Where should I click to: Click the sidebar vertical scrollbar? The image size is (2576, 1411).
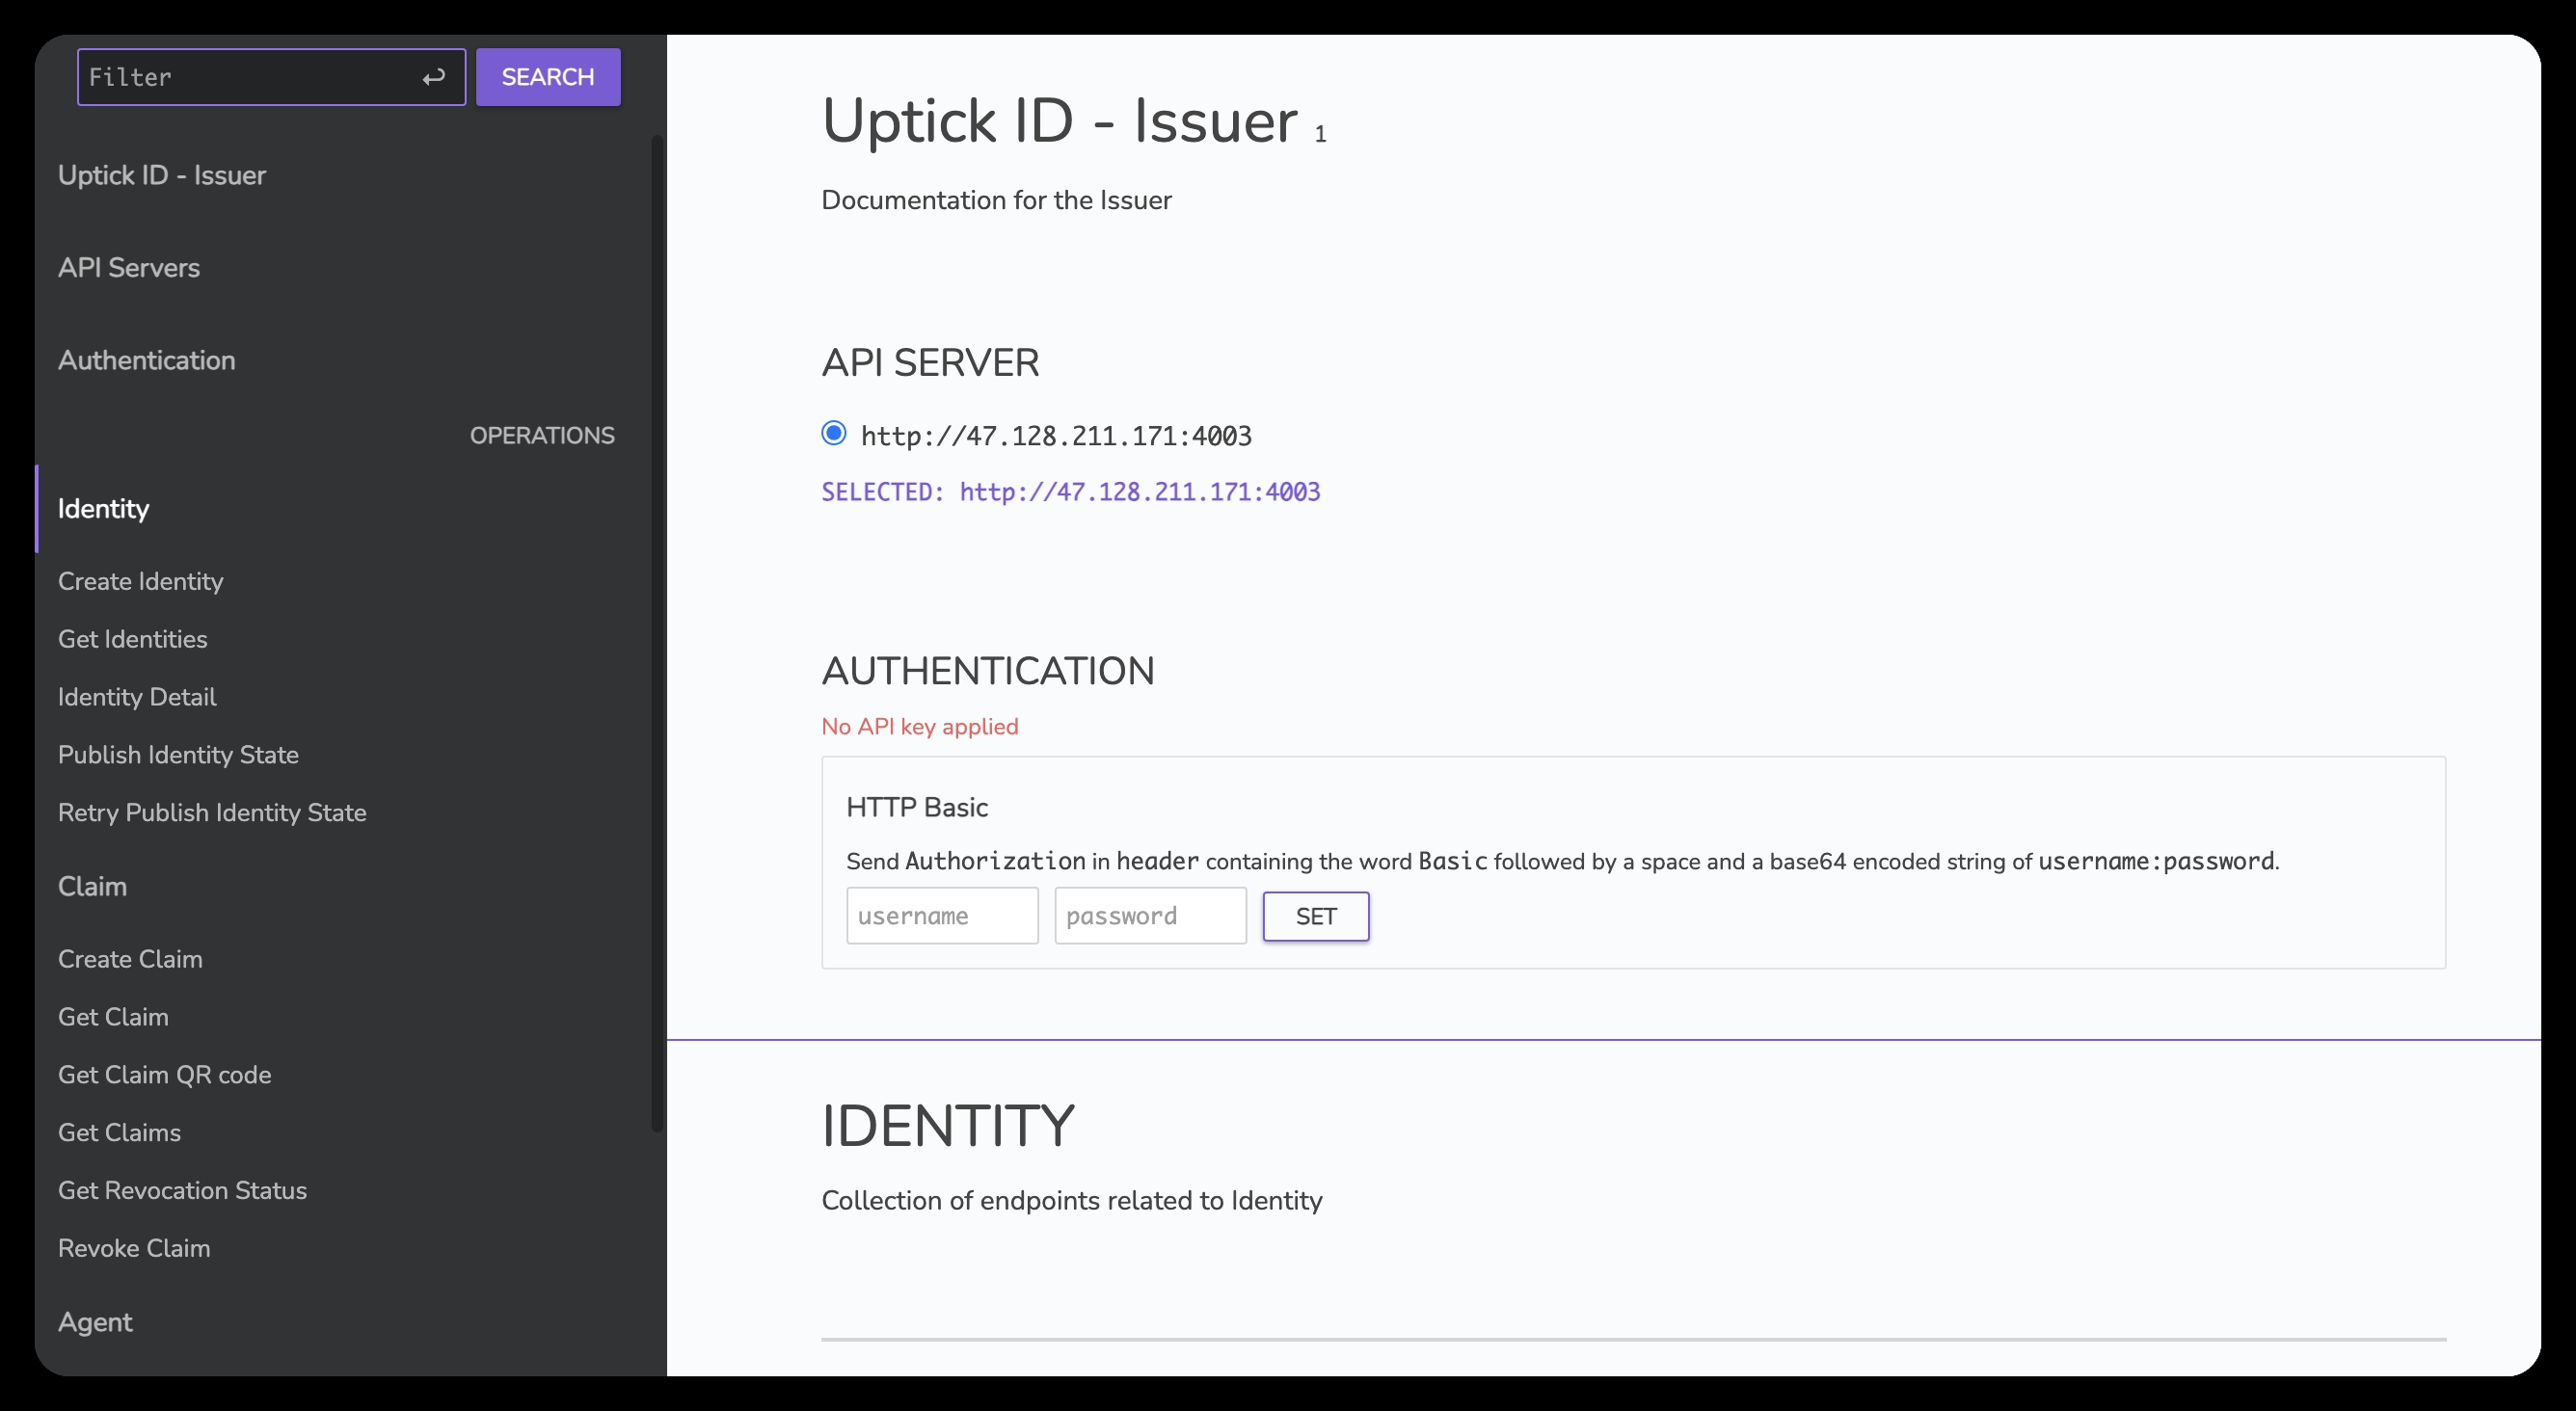click(657, 633)
